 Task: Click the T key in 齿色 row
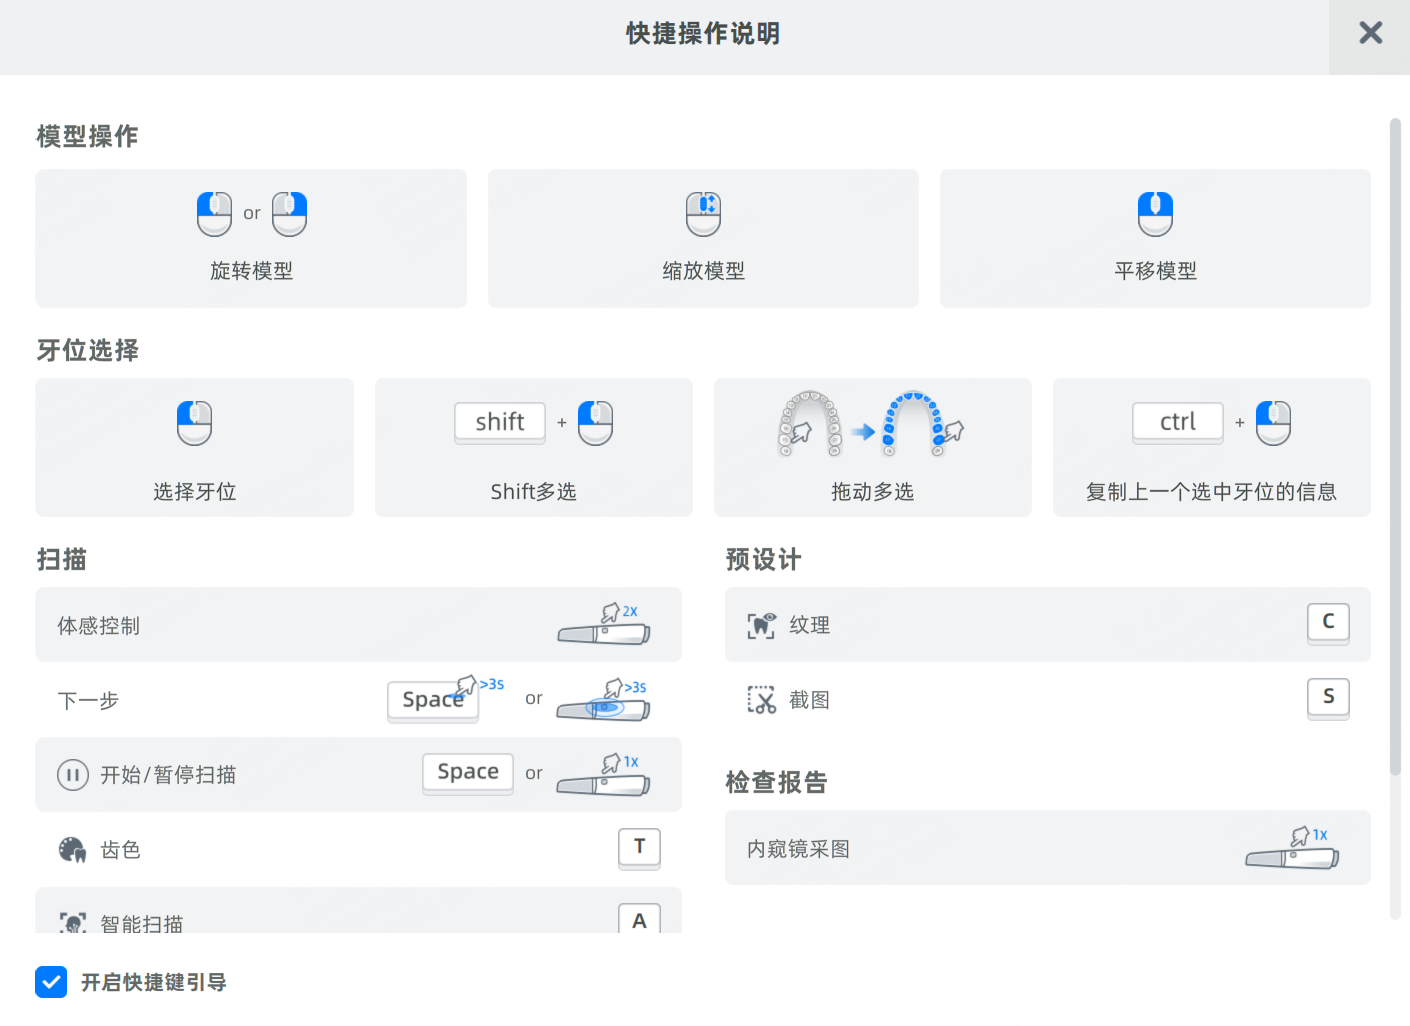[639, 848]
